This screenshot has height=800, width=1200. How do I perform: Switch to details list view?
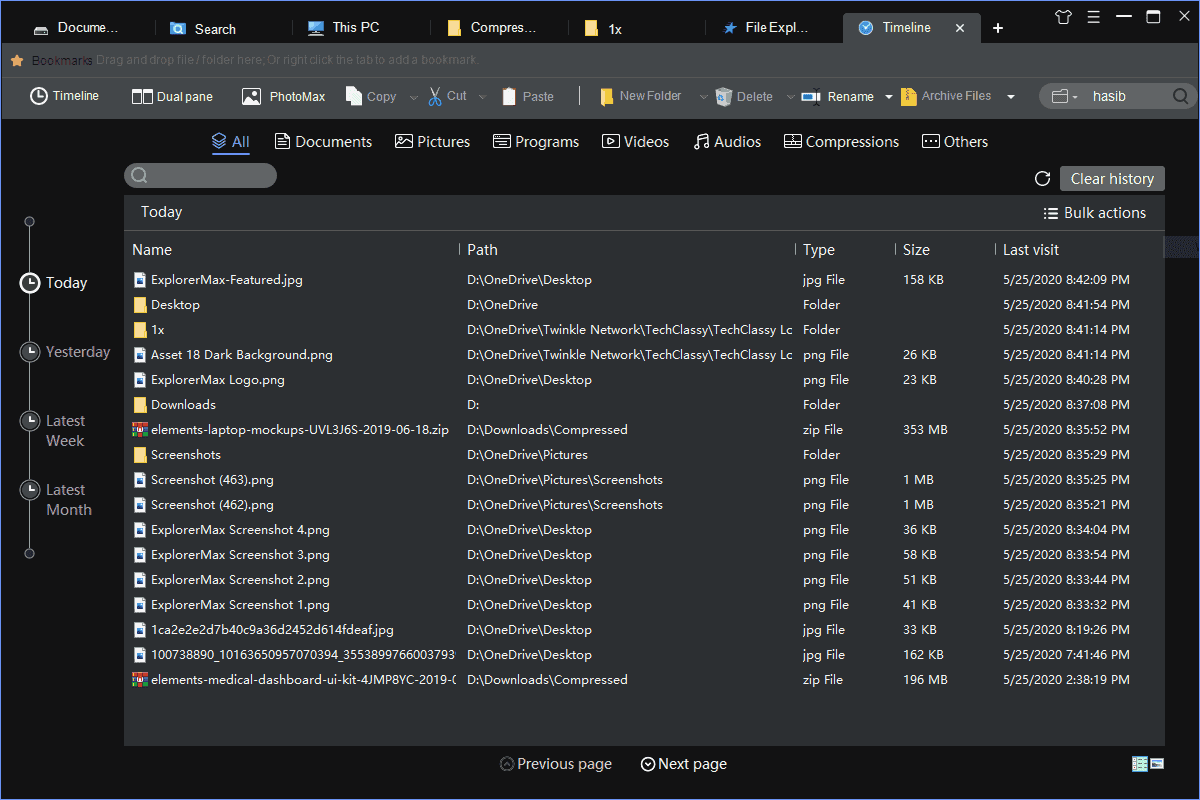pos(1140,764)
